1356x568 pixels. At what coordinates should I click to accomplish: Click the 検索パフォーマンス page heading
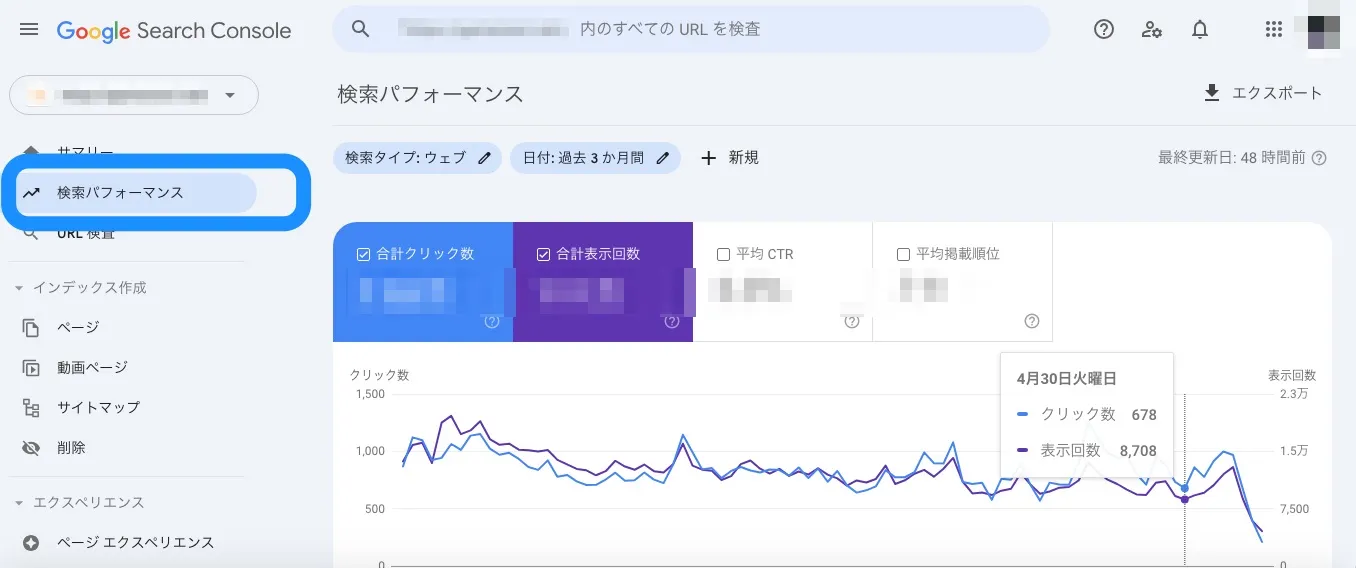coord(430,94)
